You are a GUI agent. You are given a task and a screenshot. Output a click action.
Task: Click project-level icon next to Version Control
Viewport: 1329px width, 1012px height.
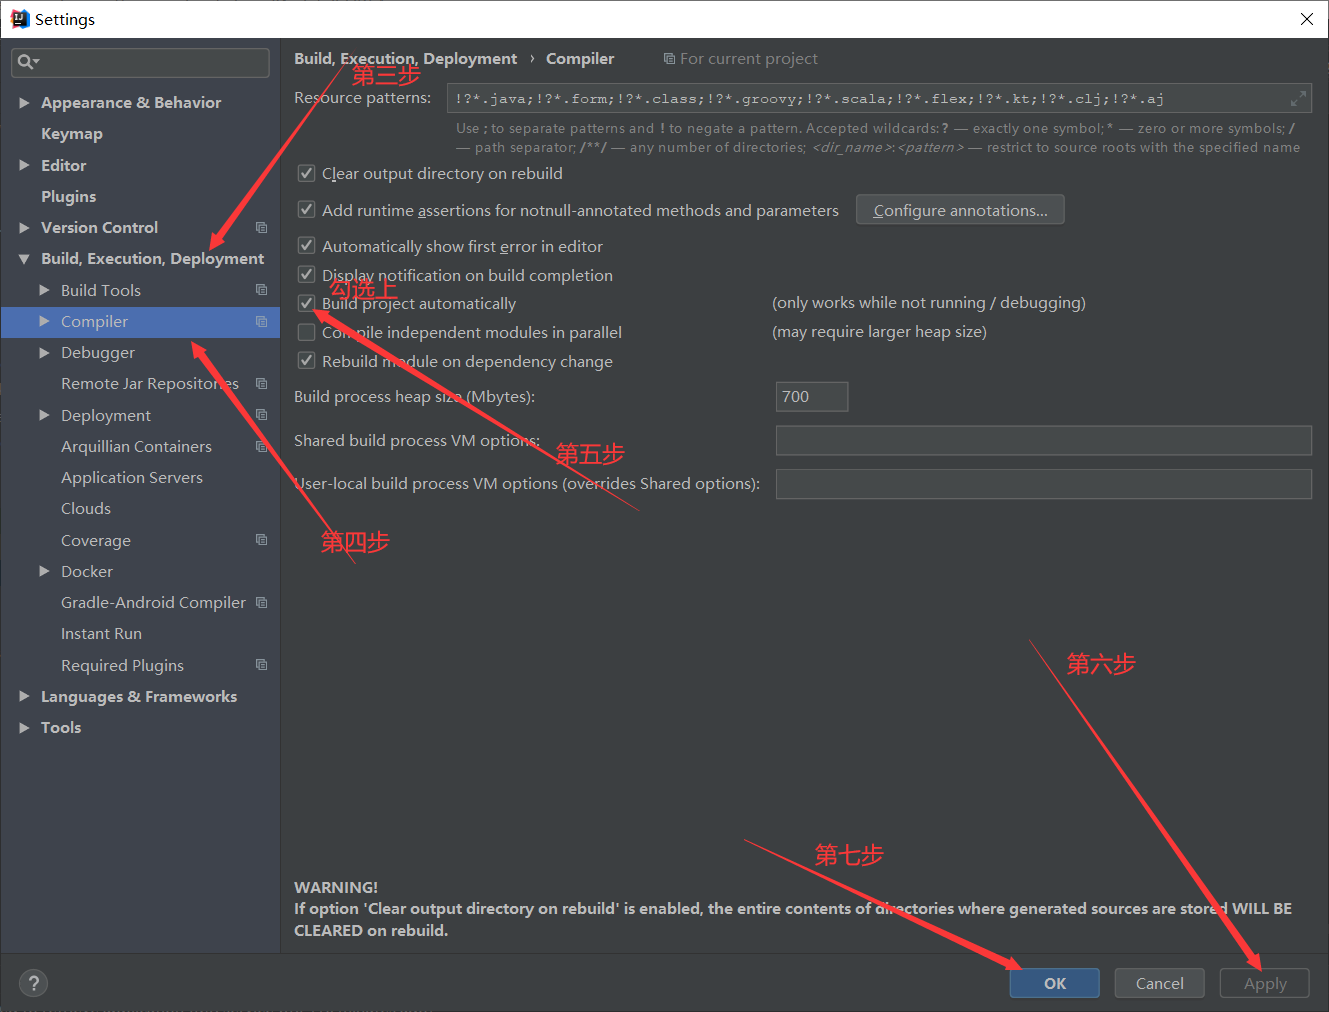point(261,227)
